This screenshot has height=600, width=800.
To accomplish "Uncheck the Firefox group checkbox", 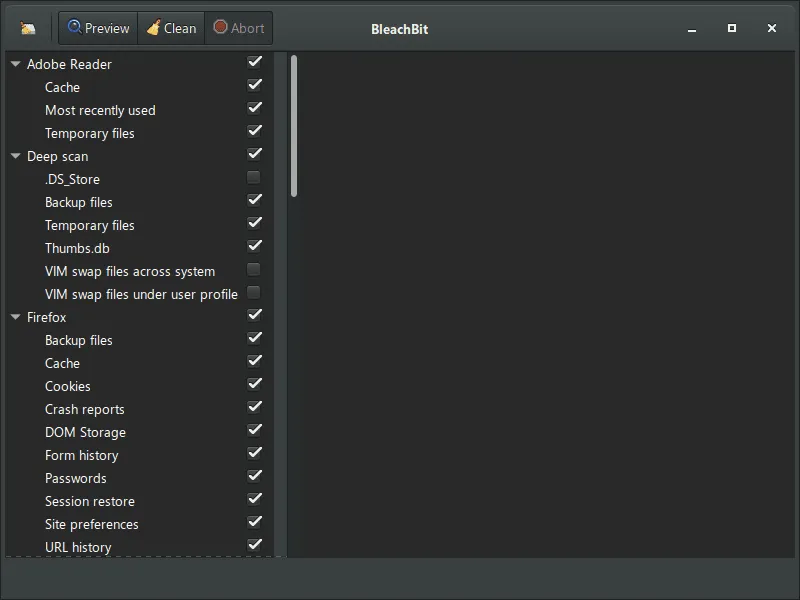I will pos(254,315).
